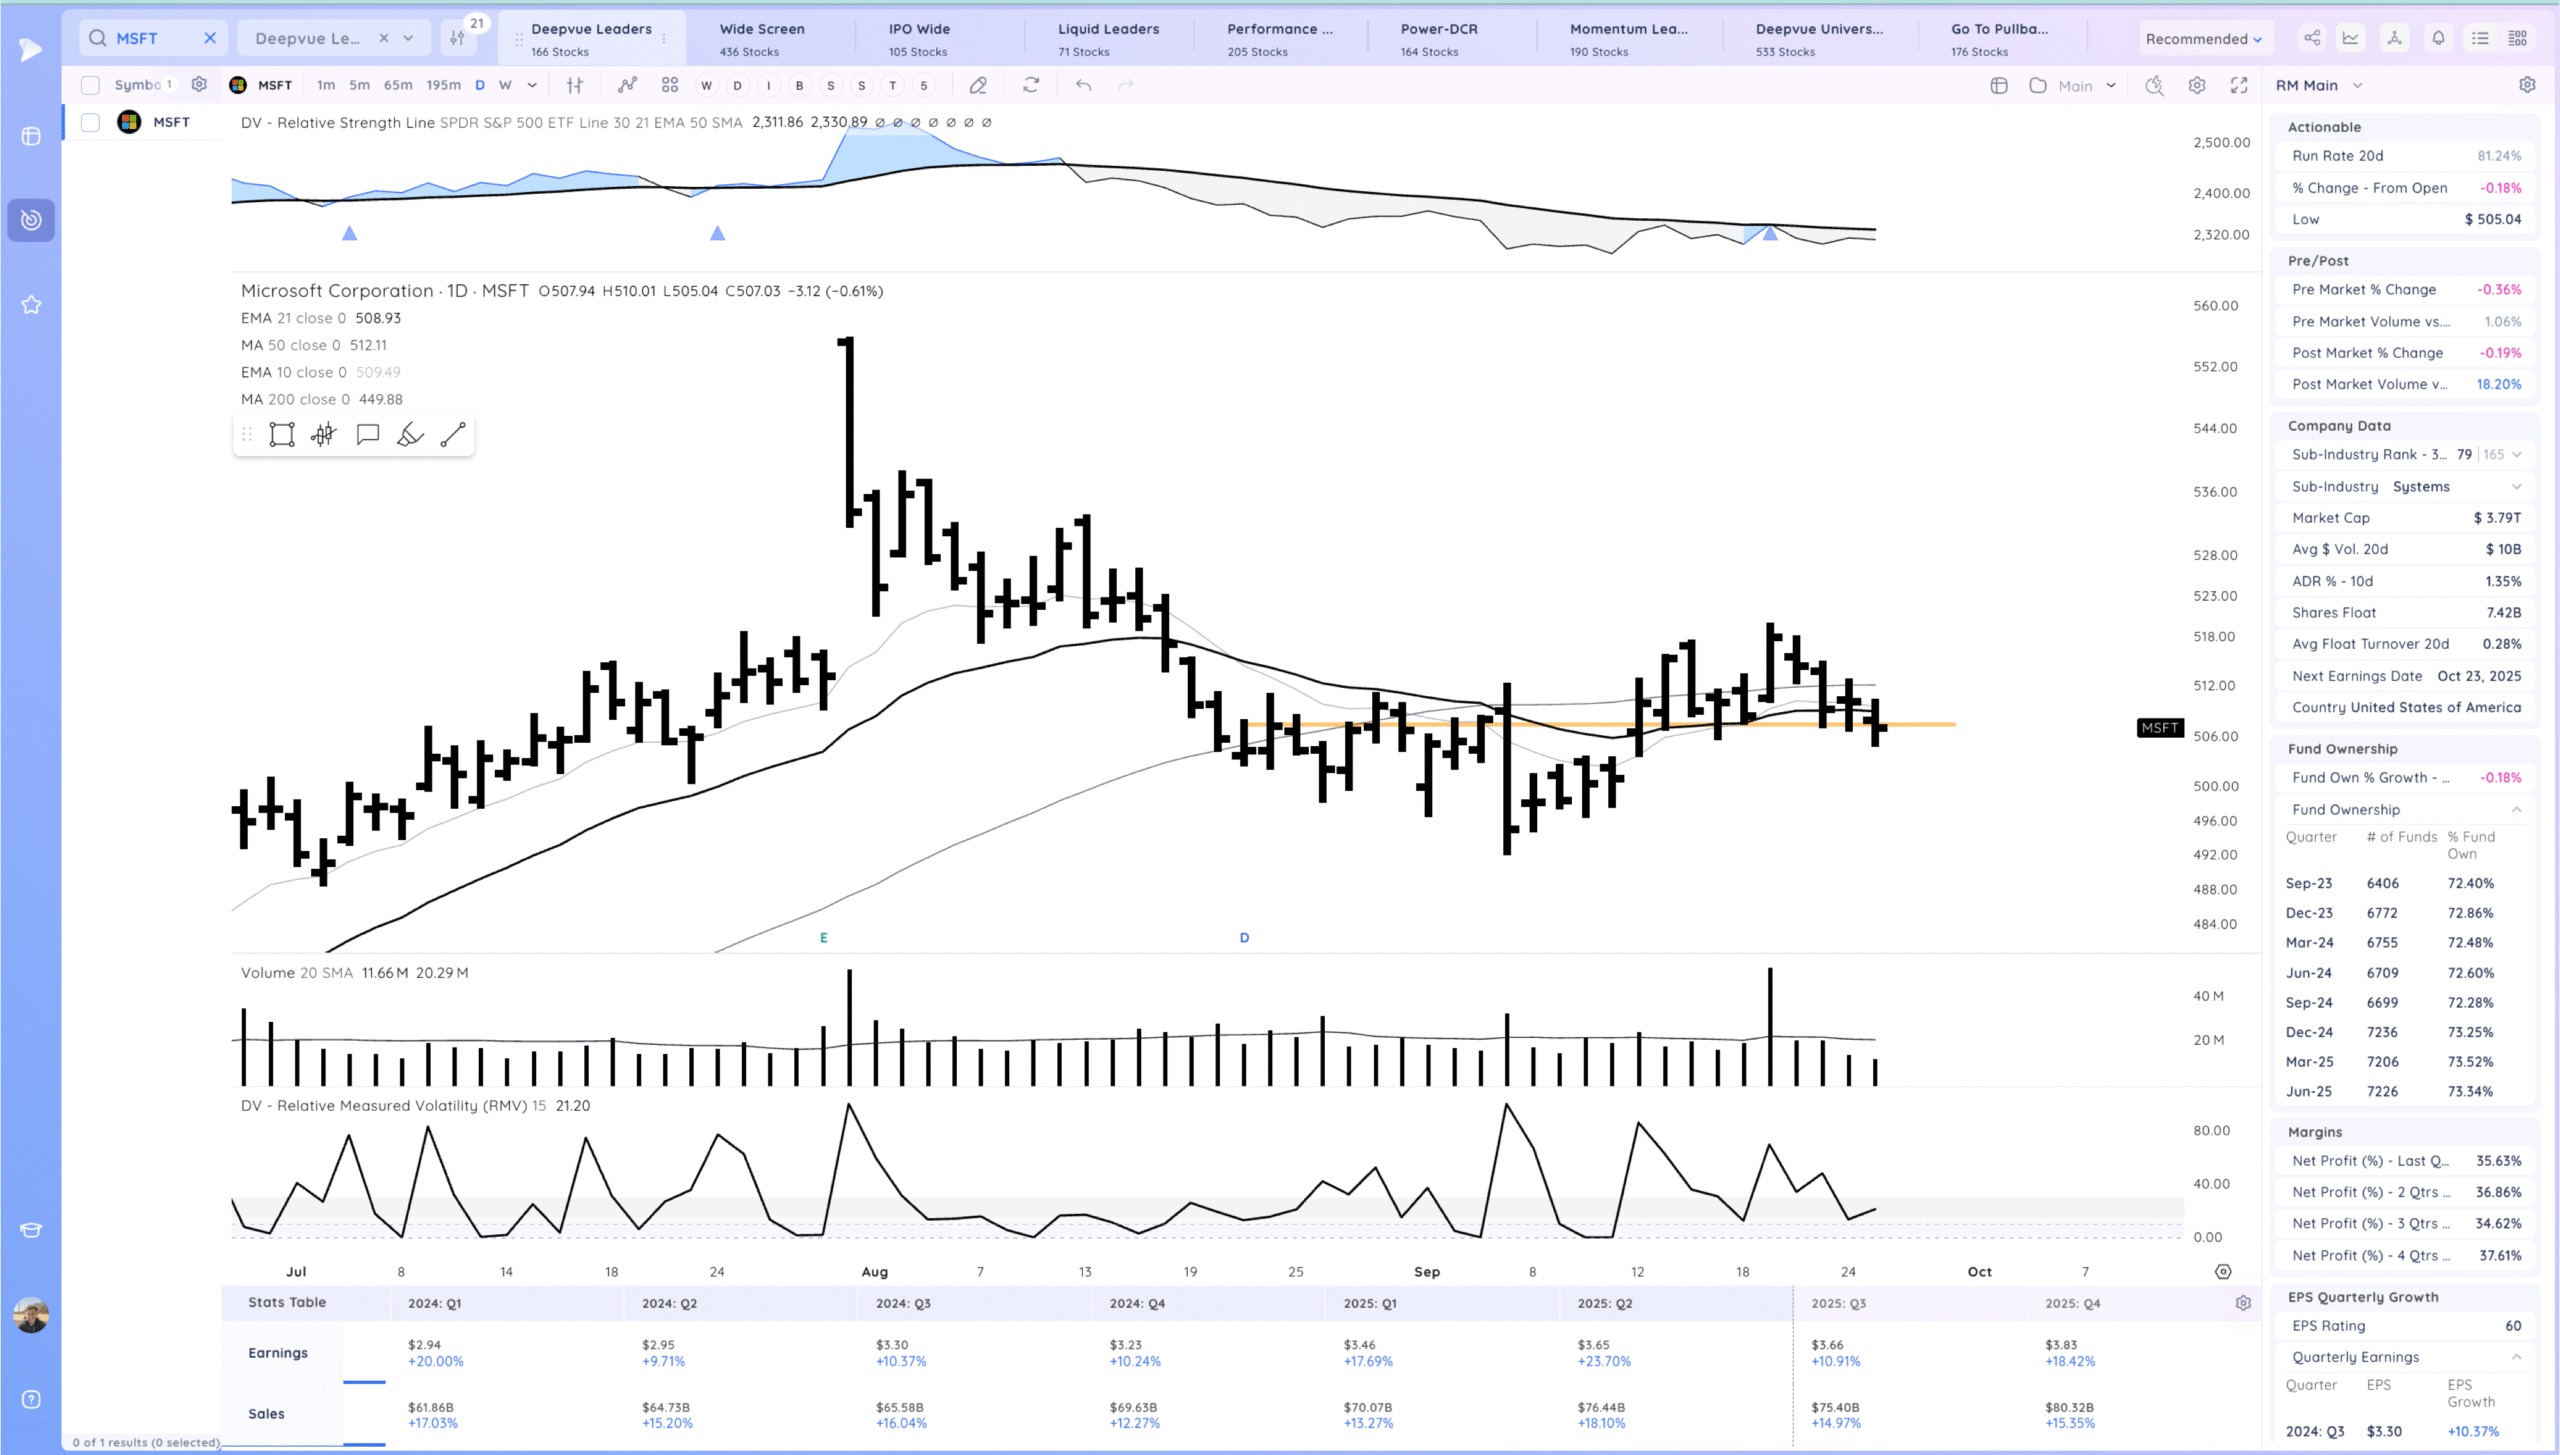Click the table layout icon near Main
Viewport: 2560px width, 1455px height.
tap(1999, 85)
